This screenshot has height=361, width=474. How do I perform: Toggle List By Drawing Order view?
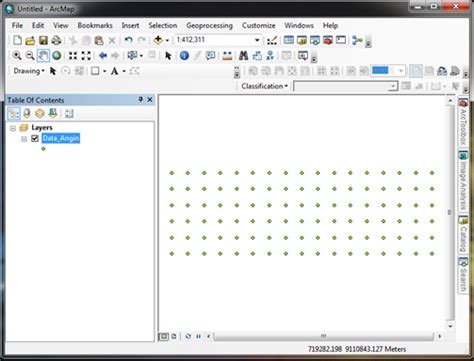(x=14, y=113)
